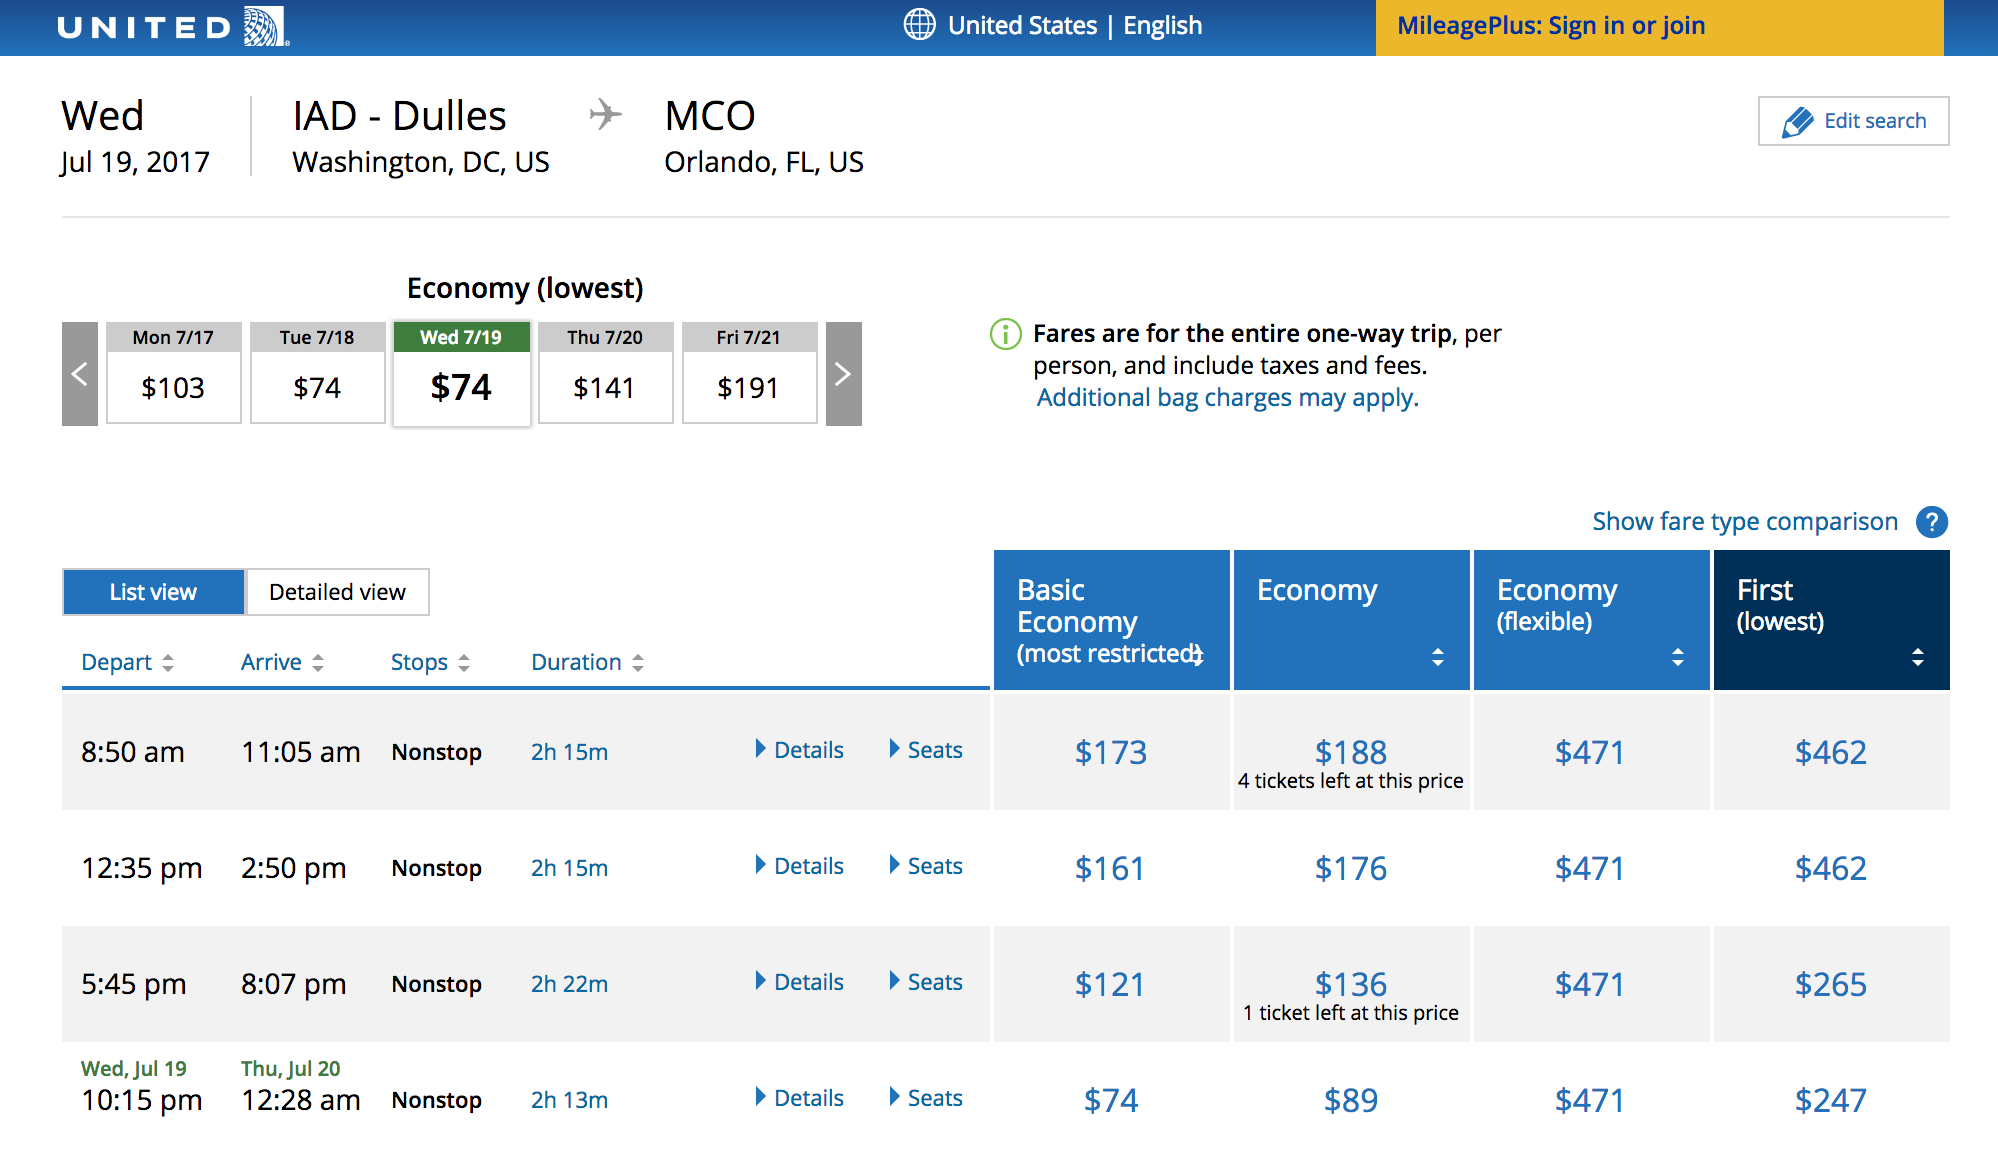
Task: Click the United globe logo
Action: 266,26
